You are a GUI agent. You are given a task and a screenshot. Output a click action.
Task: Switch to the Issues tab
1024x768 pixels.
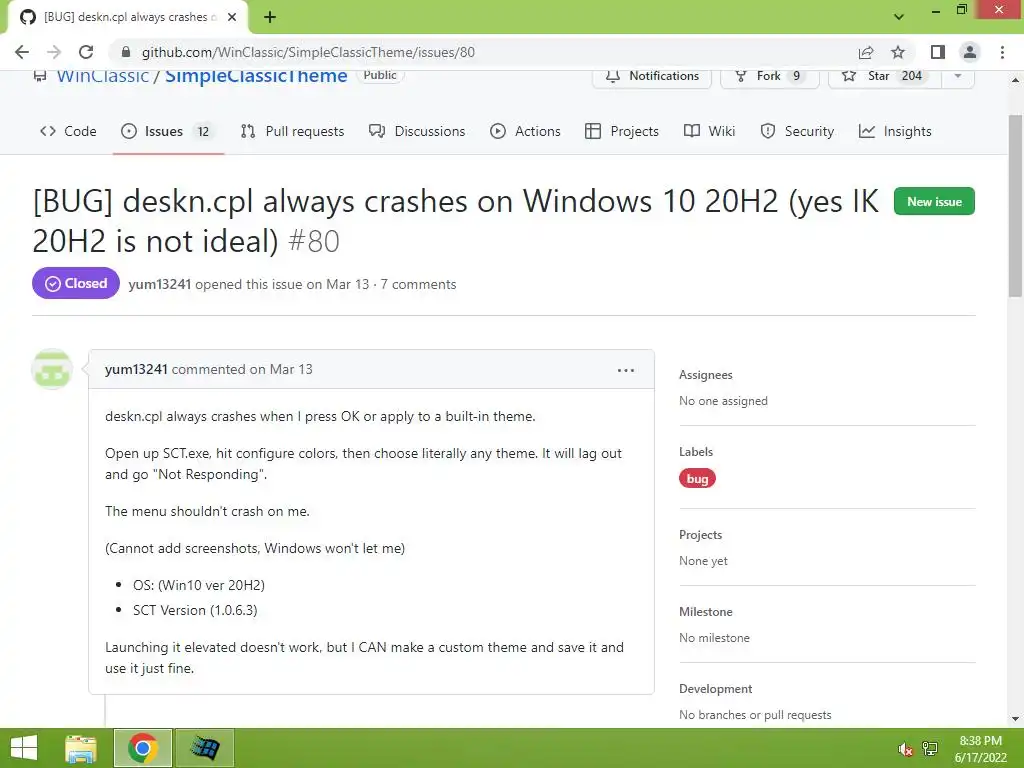pyautogui.click(x=168, y=131)
